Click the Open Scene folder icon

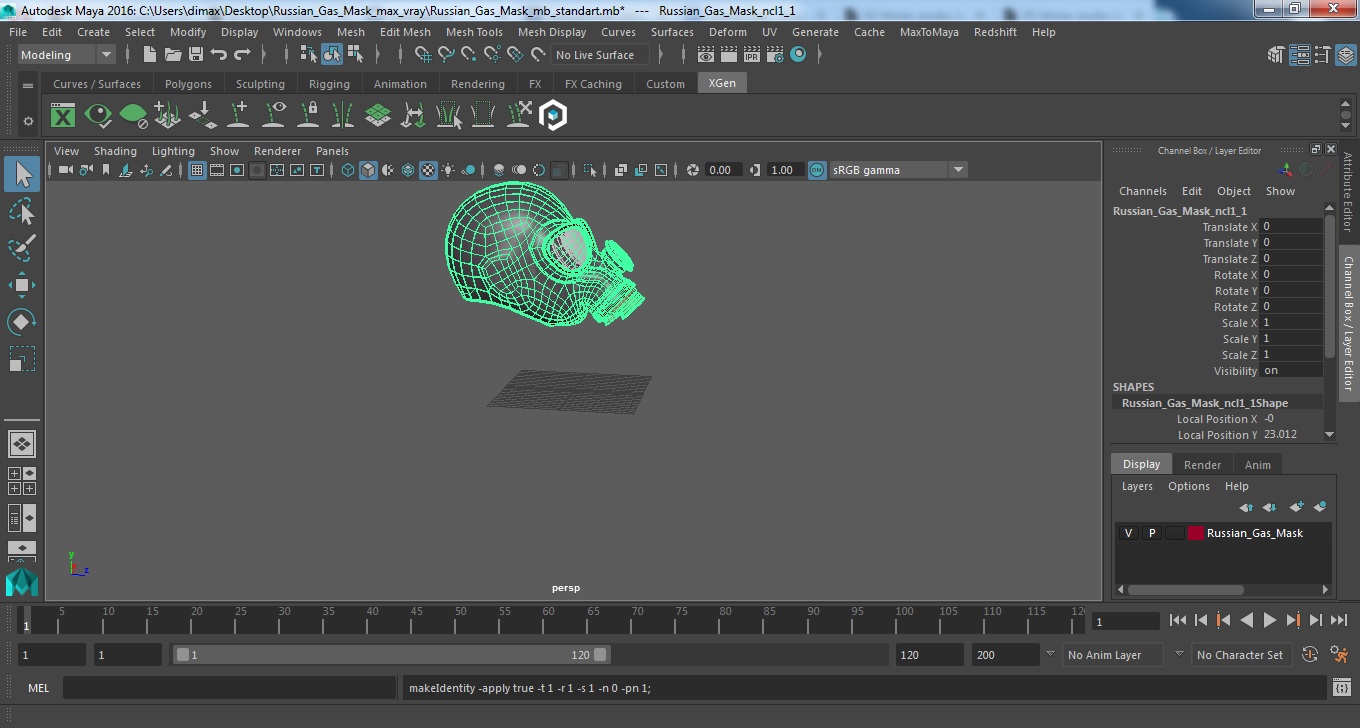[x=173, y=55]
